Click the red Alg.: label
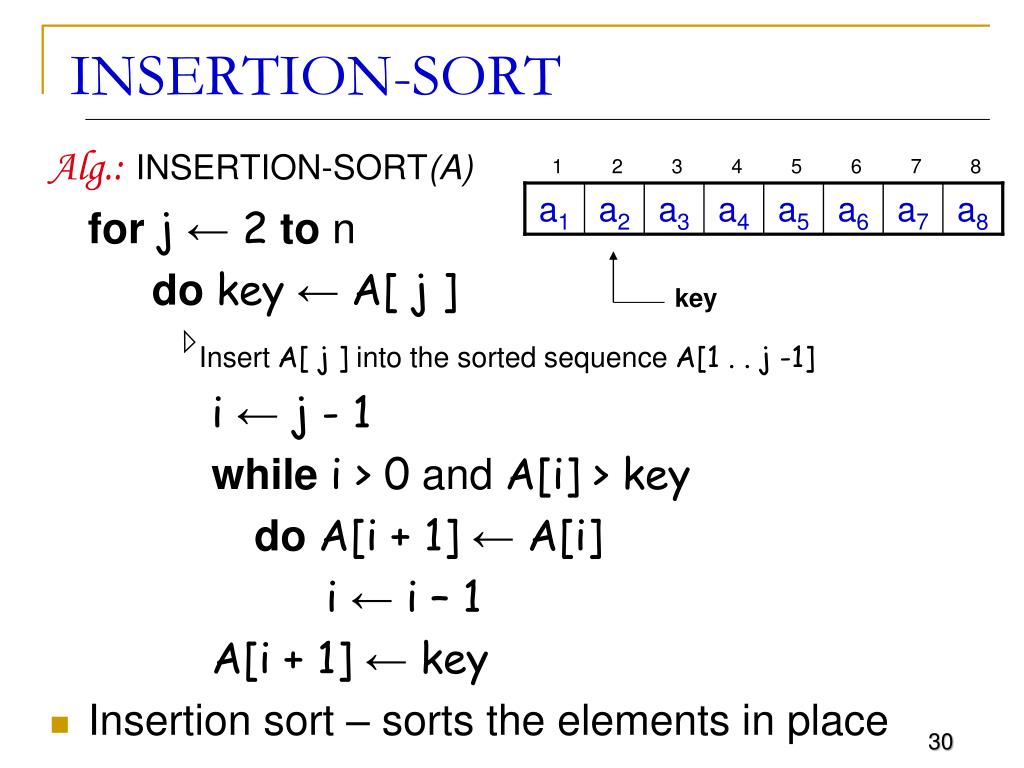This screenshot has height=768, width=1024. click(x=87, y=168)
